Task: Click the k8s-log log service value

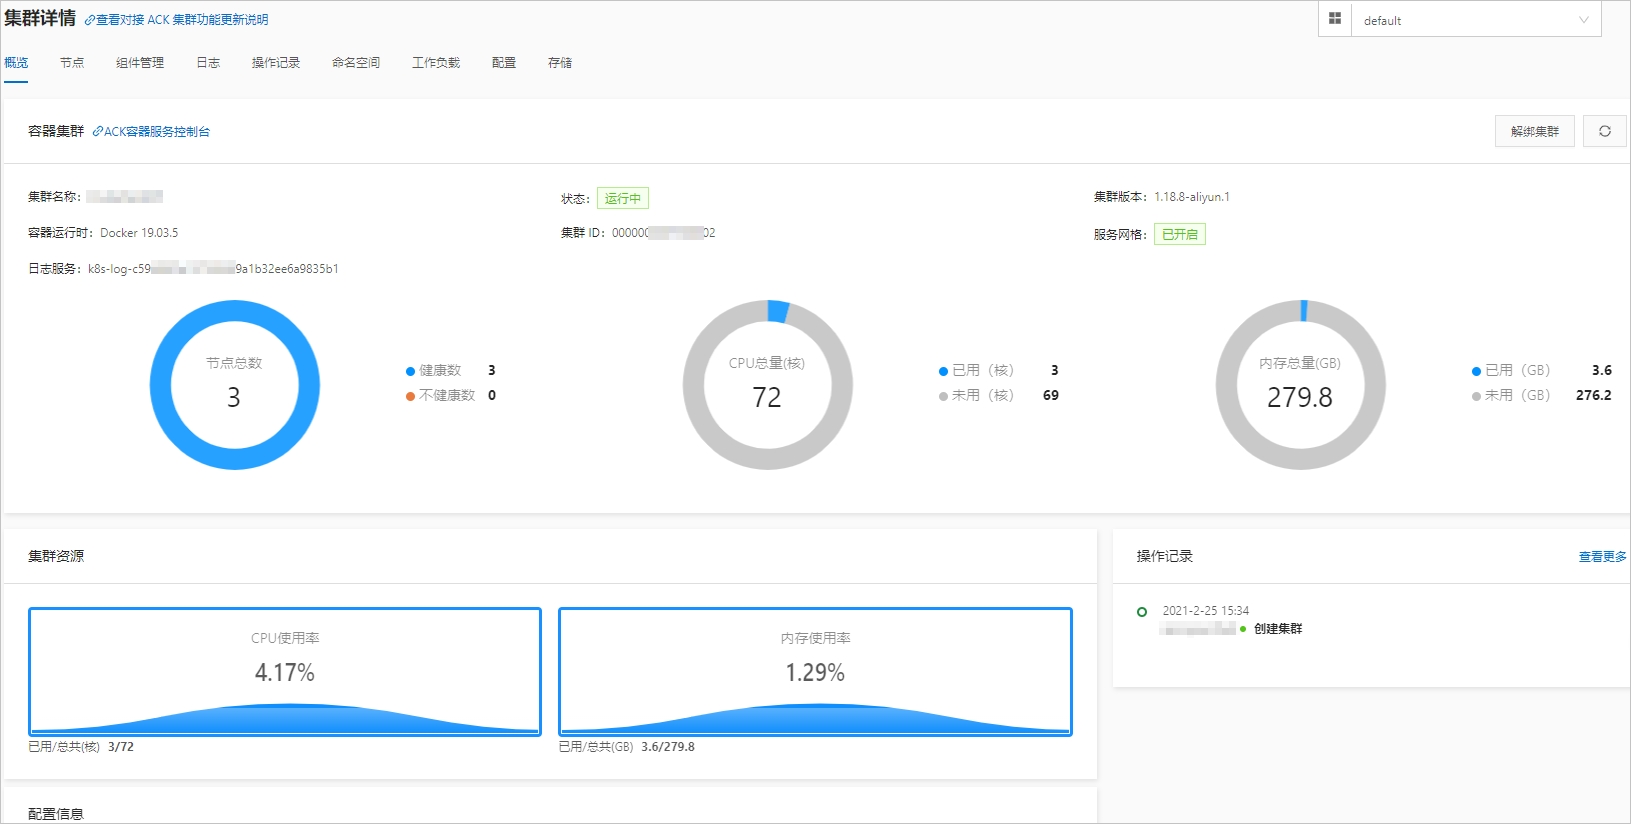Action: (213, 269)
